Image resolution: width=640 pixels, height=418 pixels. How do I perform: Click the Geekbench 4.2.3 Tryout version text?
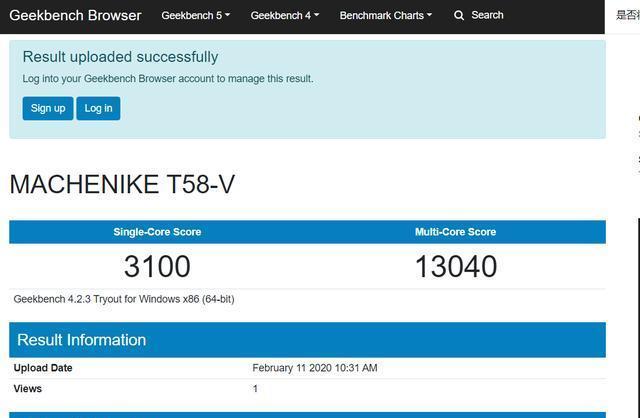click(124, 299)
